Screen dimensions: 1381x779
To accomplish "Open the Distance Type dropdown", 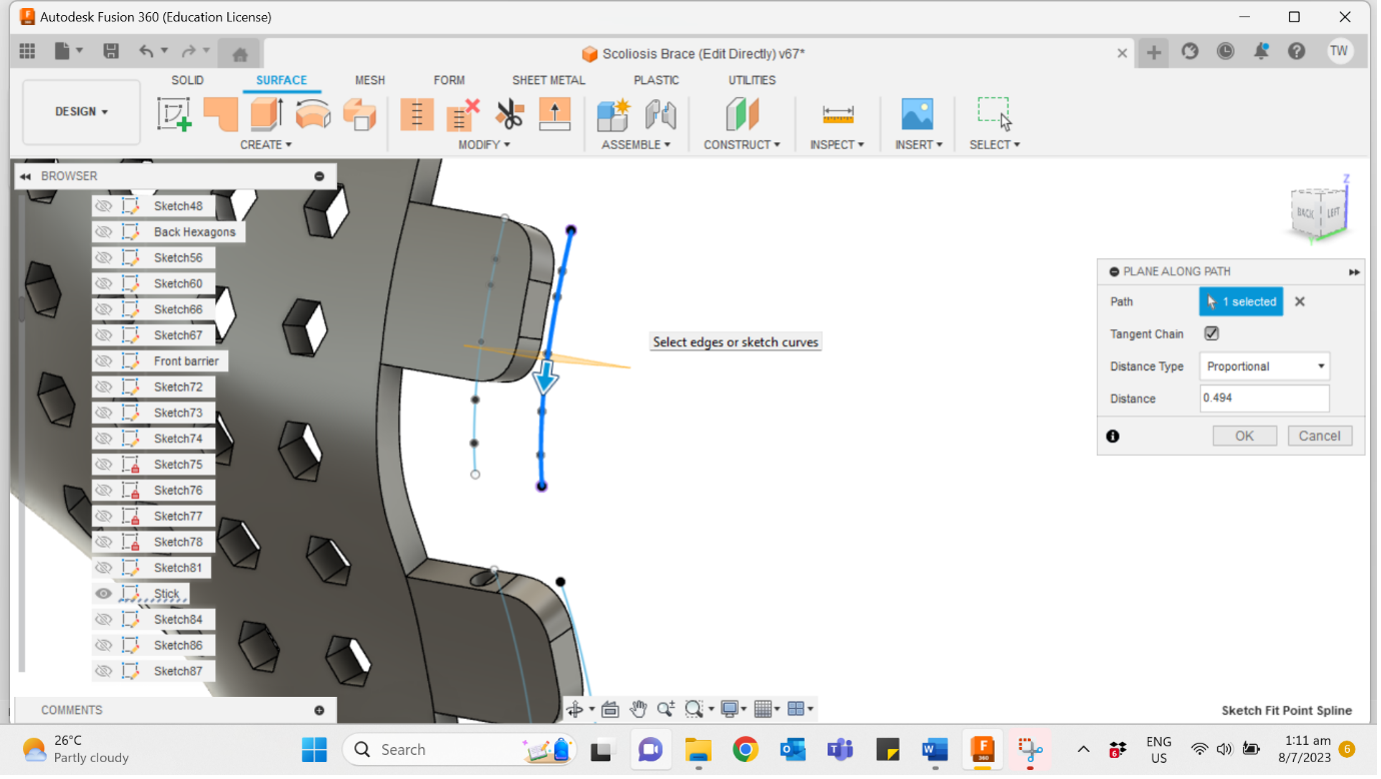I will pos(1264,366).
